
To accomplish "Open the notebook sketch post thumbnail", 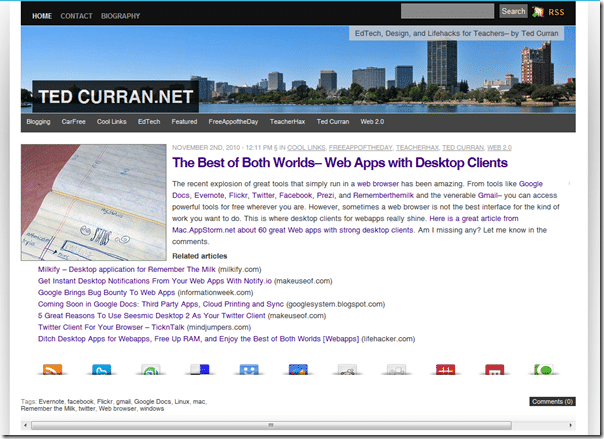I will pyautogui.click(x=94, y=202).
